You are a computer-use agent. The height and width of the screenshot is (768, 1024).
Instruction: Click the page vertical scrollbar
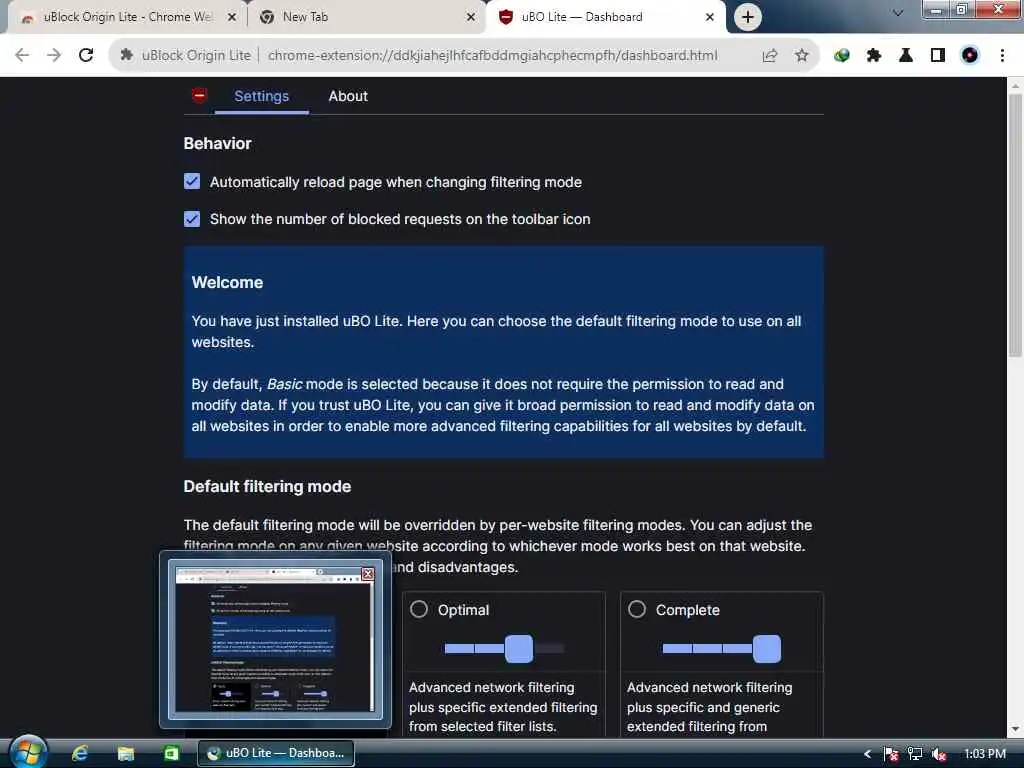coord(1015,225)
